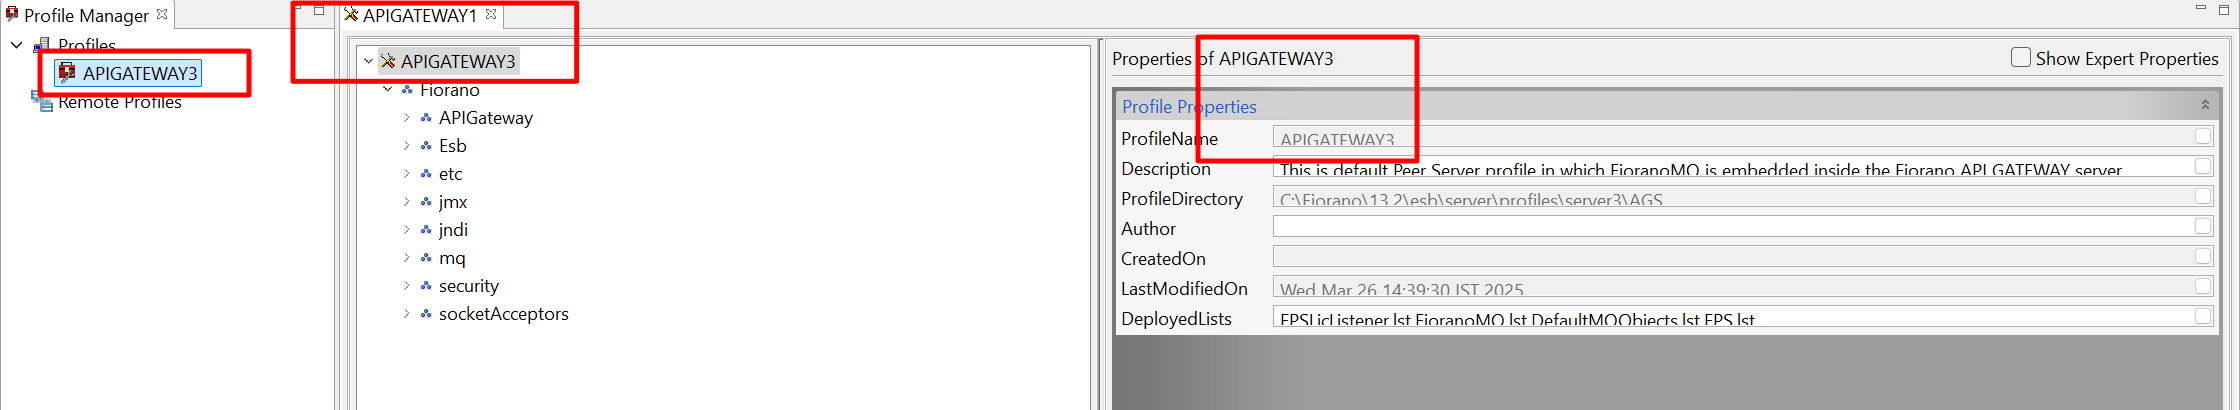Click the APIGATEWAY3 profile icon in Profile Manager
The height and width of the screenshot is (410, 2240).
point(67,72)
